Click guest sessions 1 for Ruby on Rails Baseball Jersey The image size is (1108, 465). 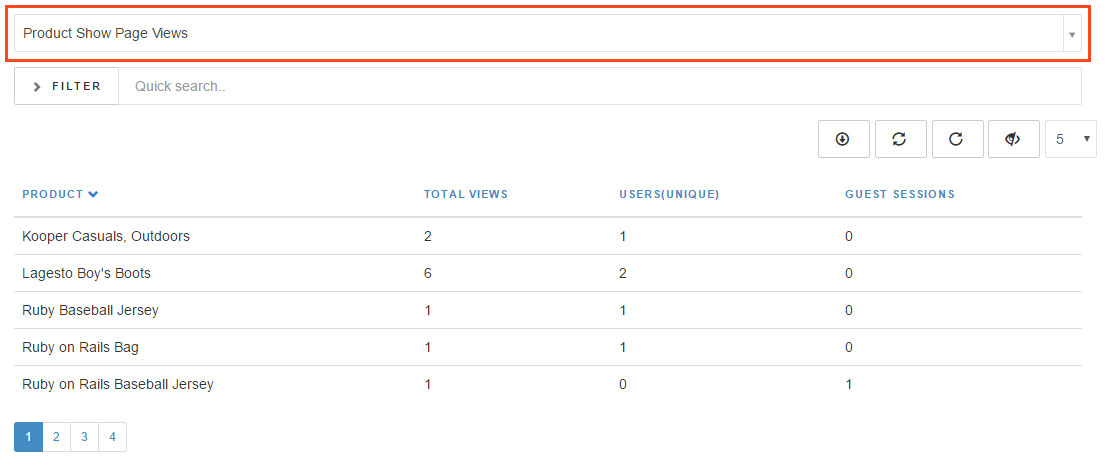[x=849, y=384]
